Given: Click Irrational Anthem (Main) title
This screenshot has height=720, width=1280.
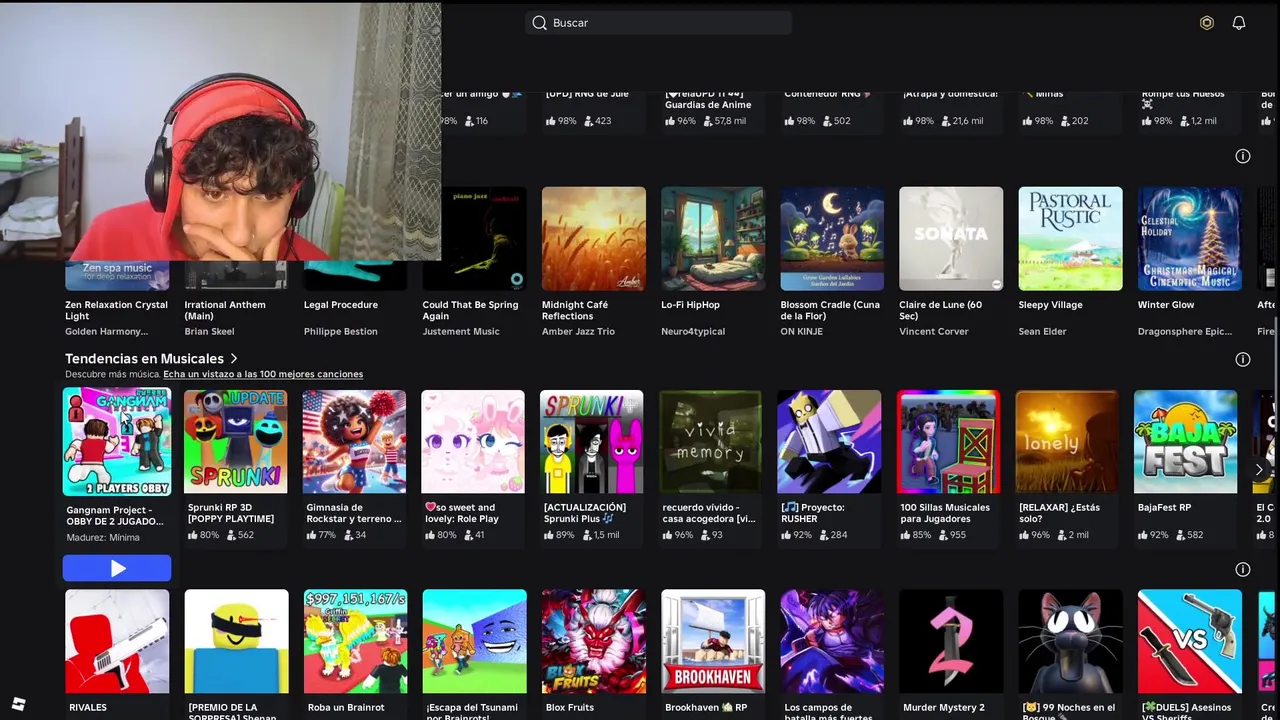Looking at the screenshot, I should pos(225,310).
